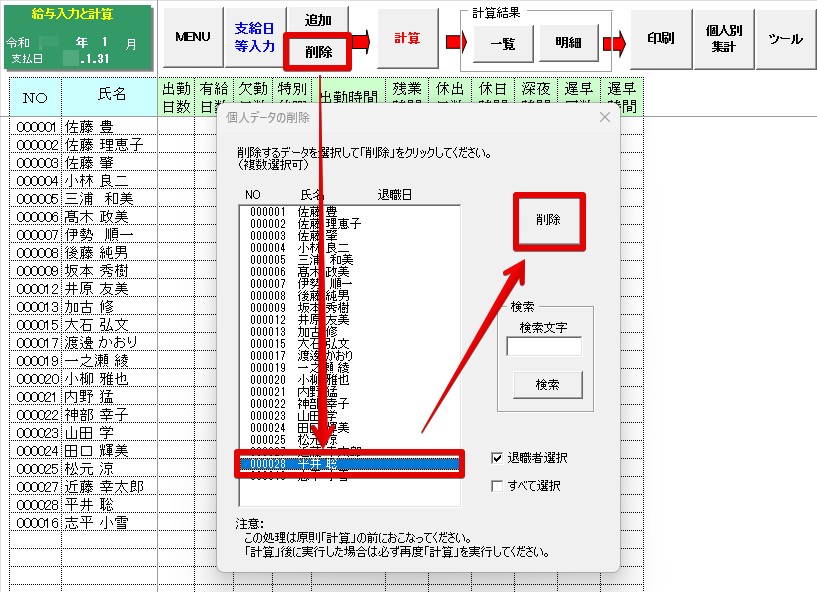
Task: Click the 追加 button
Action: 317,20
